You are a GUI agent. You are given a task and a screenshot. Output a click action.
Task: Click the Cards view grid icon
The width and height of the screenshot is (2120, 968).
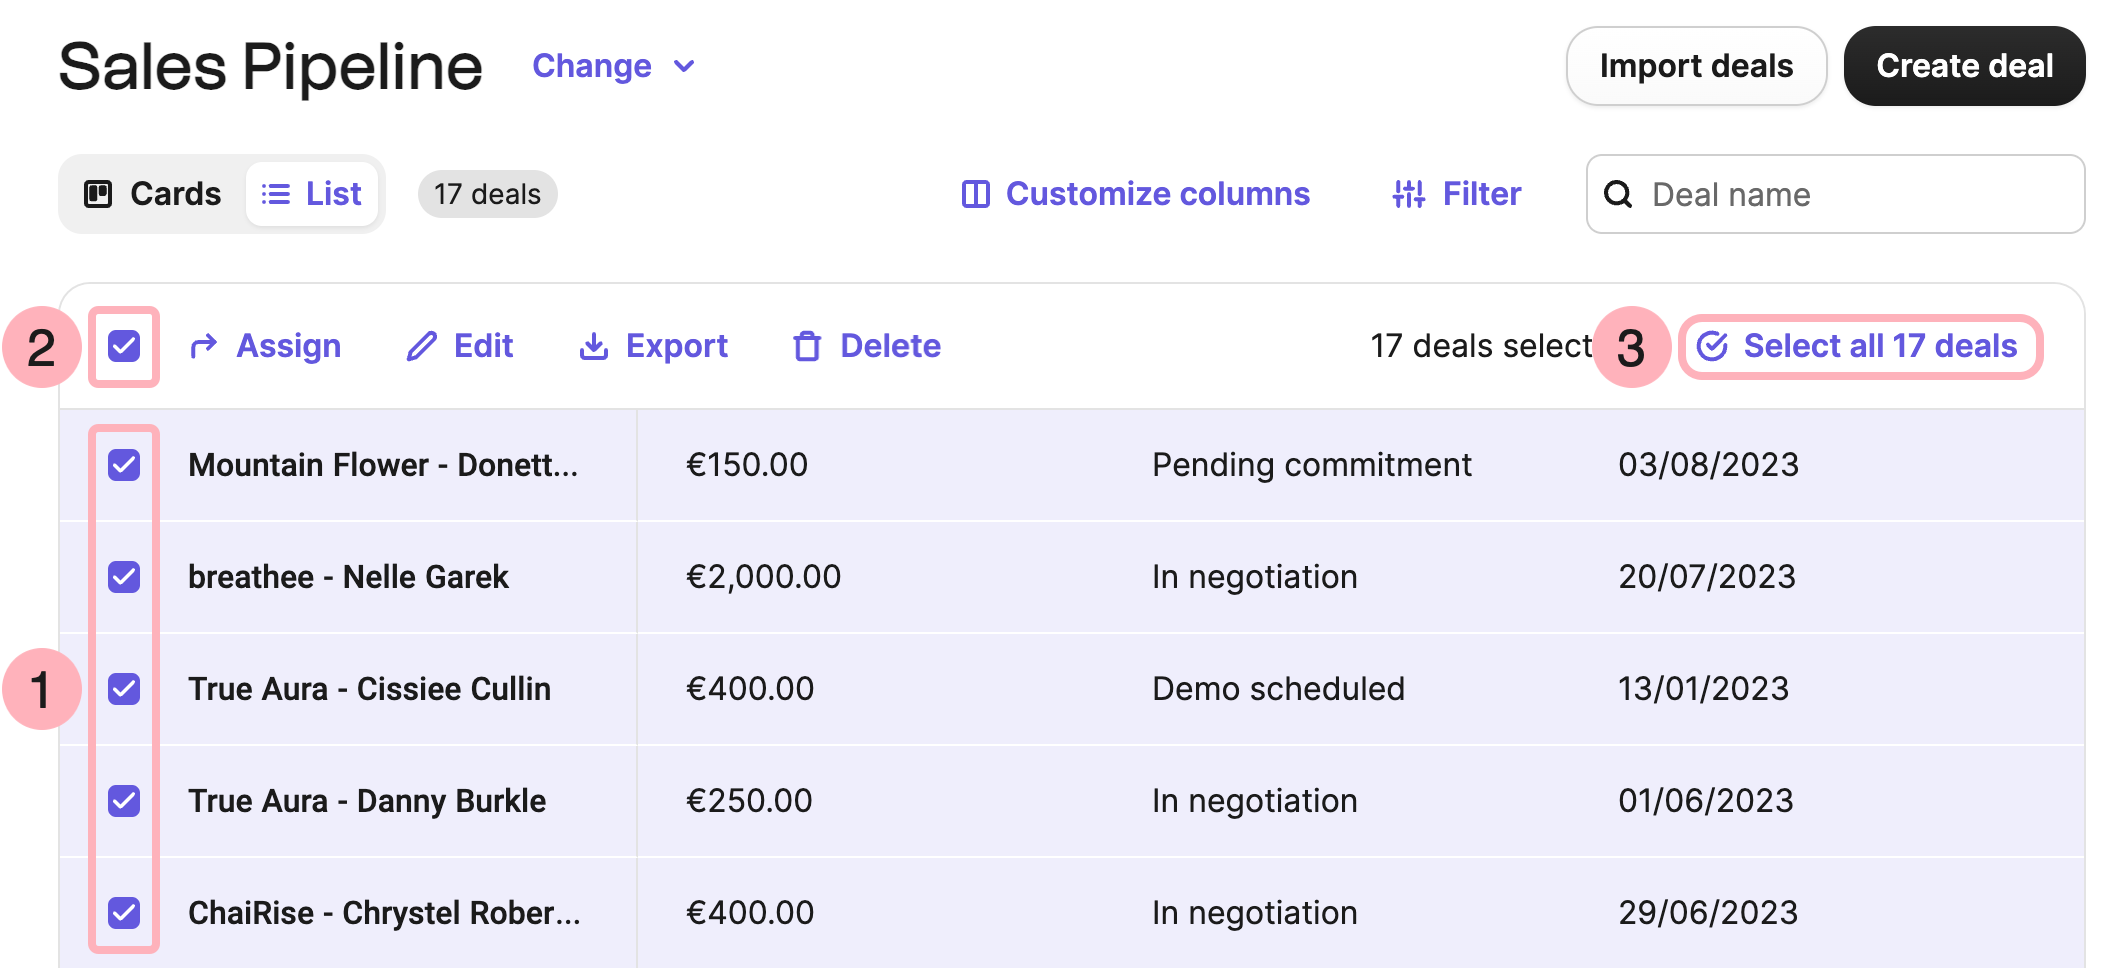pos(100,194)
